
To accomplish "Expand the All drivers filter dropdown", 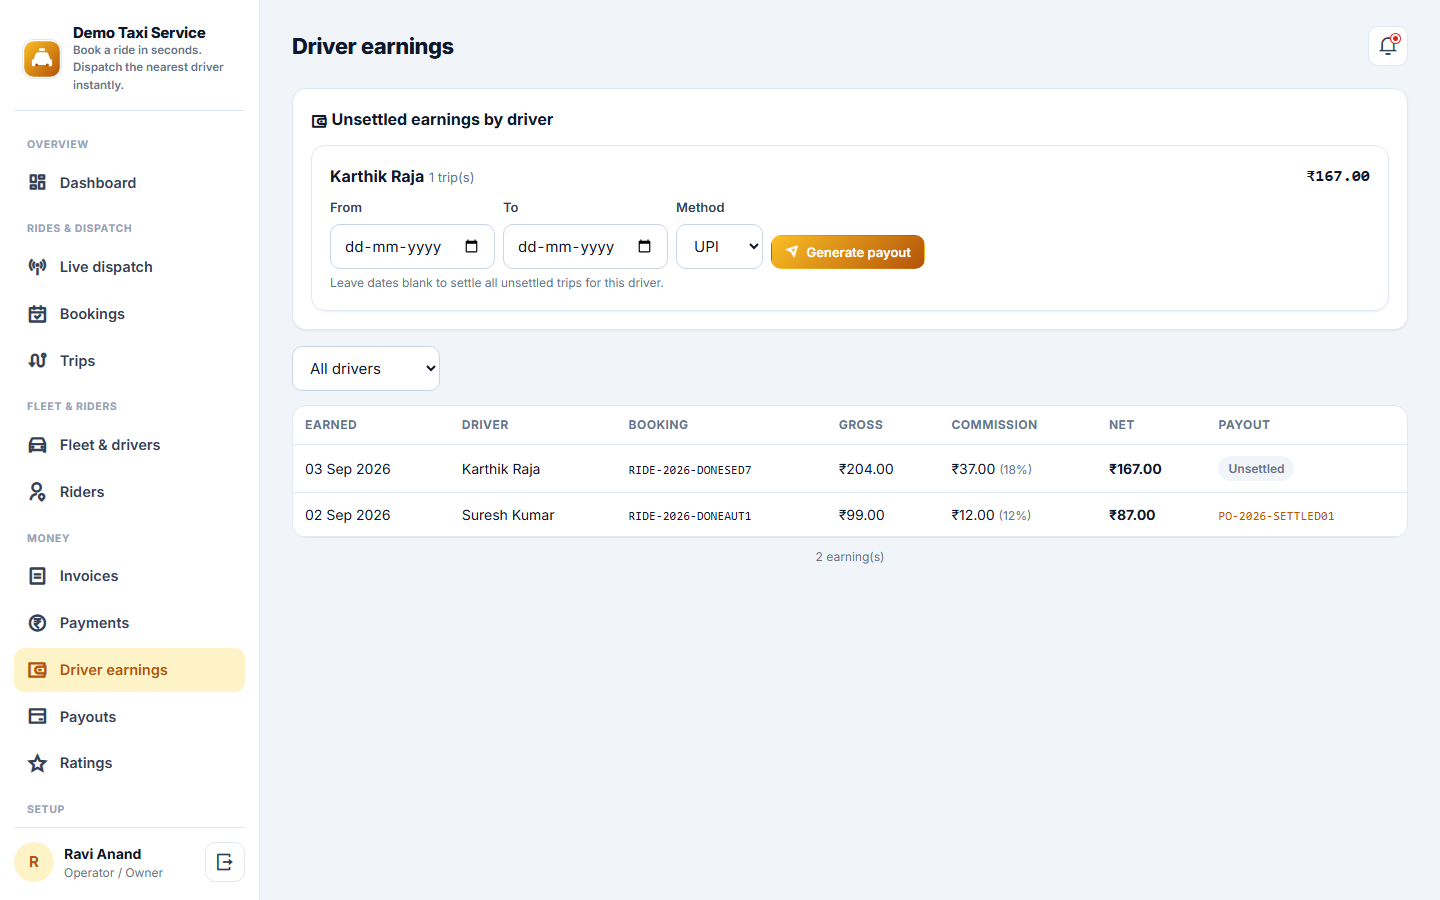I will (366, 368).
